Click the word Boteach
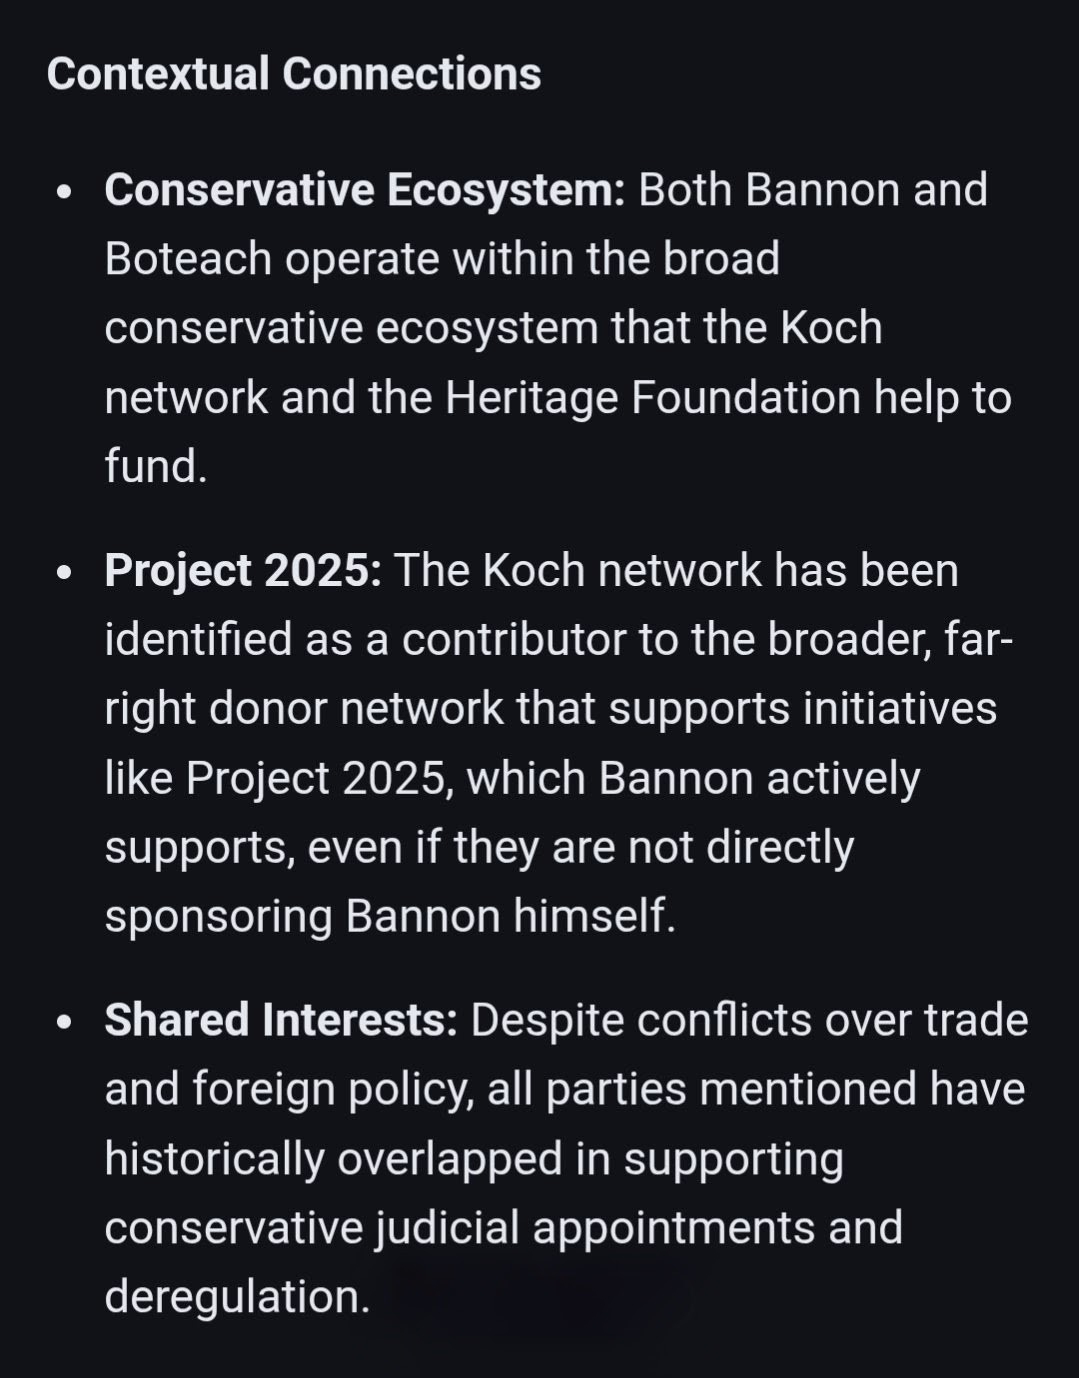 (188, 259)
